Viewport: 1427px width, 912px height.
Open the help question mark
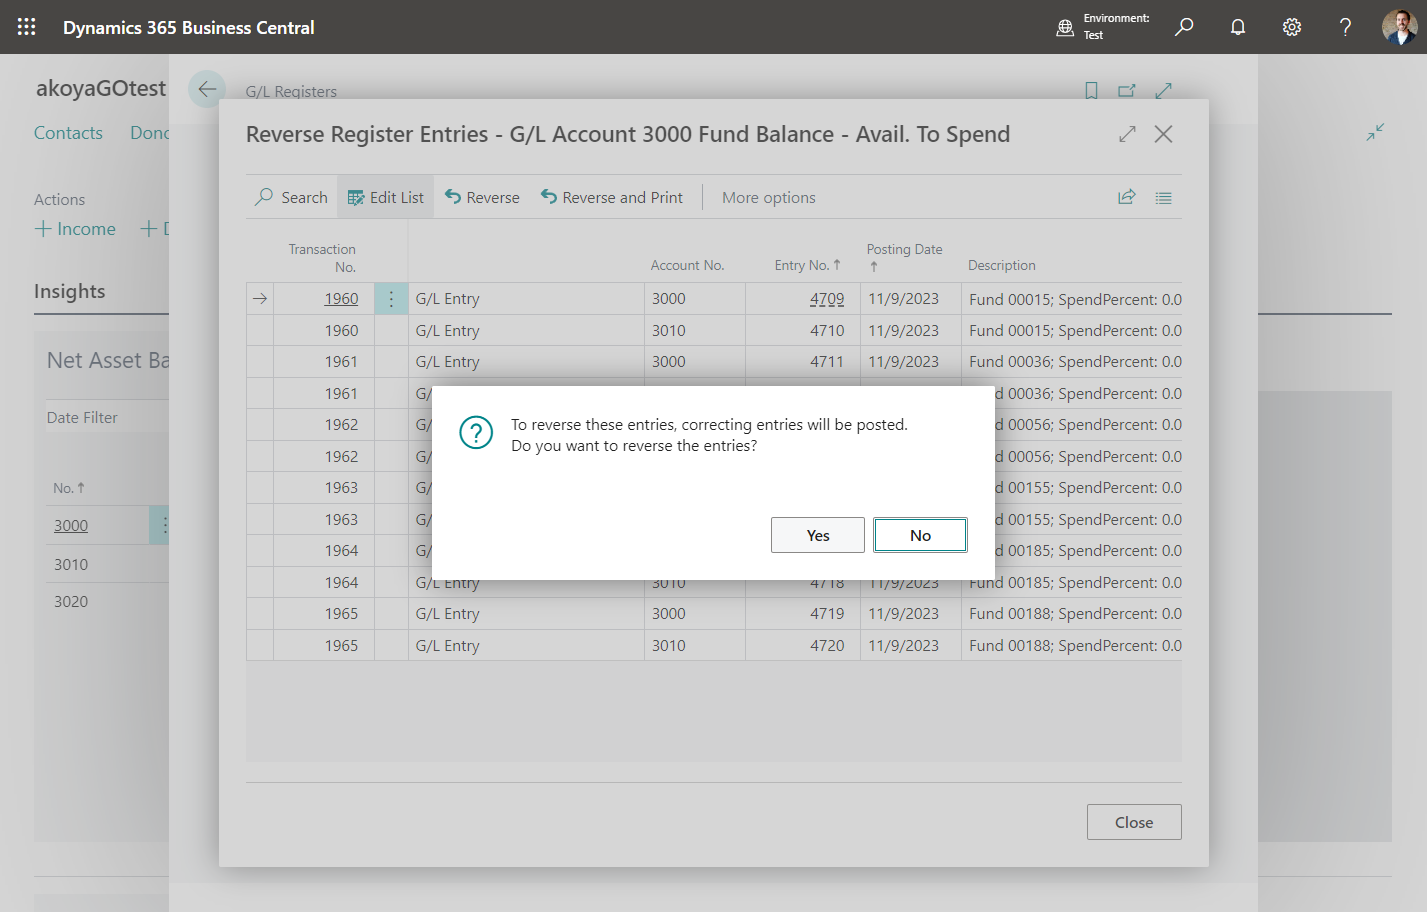(1346, 27)
